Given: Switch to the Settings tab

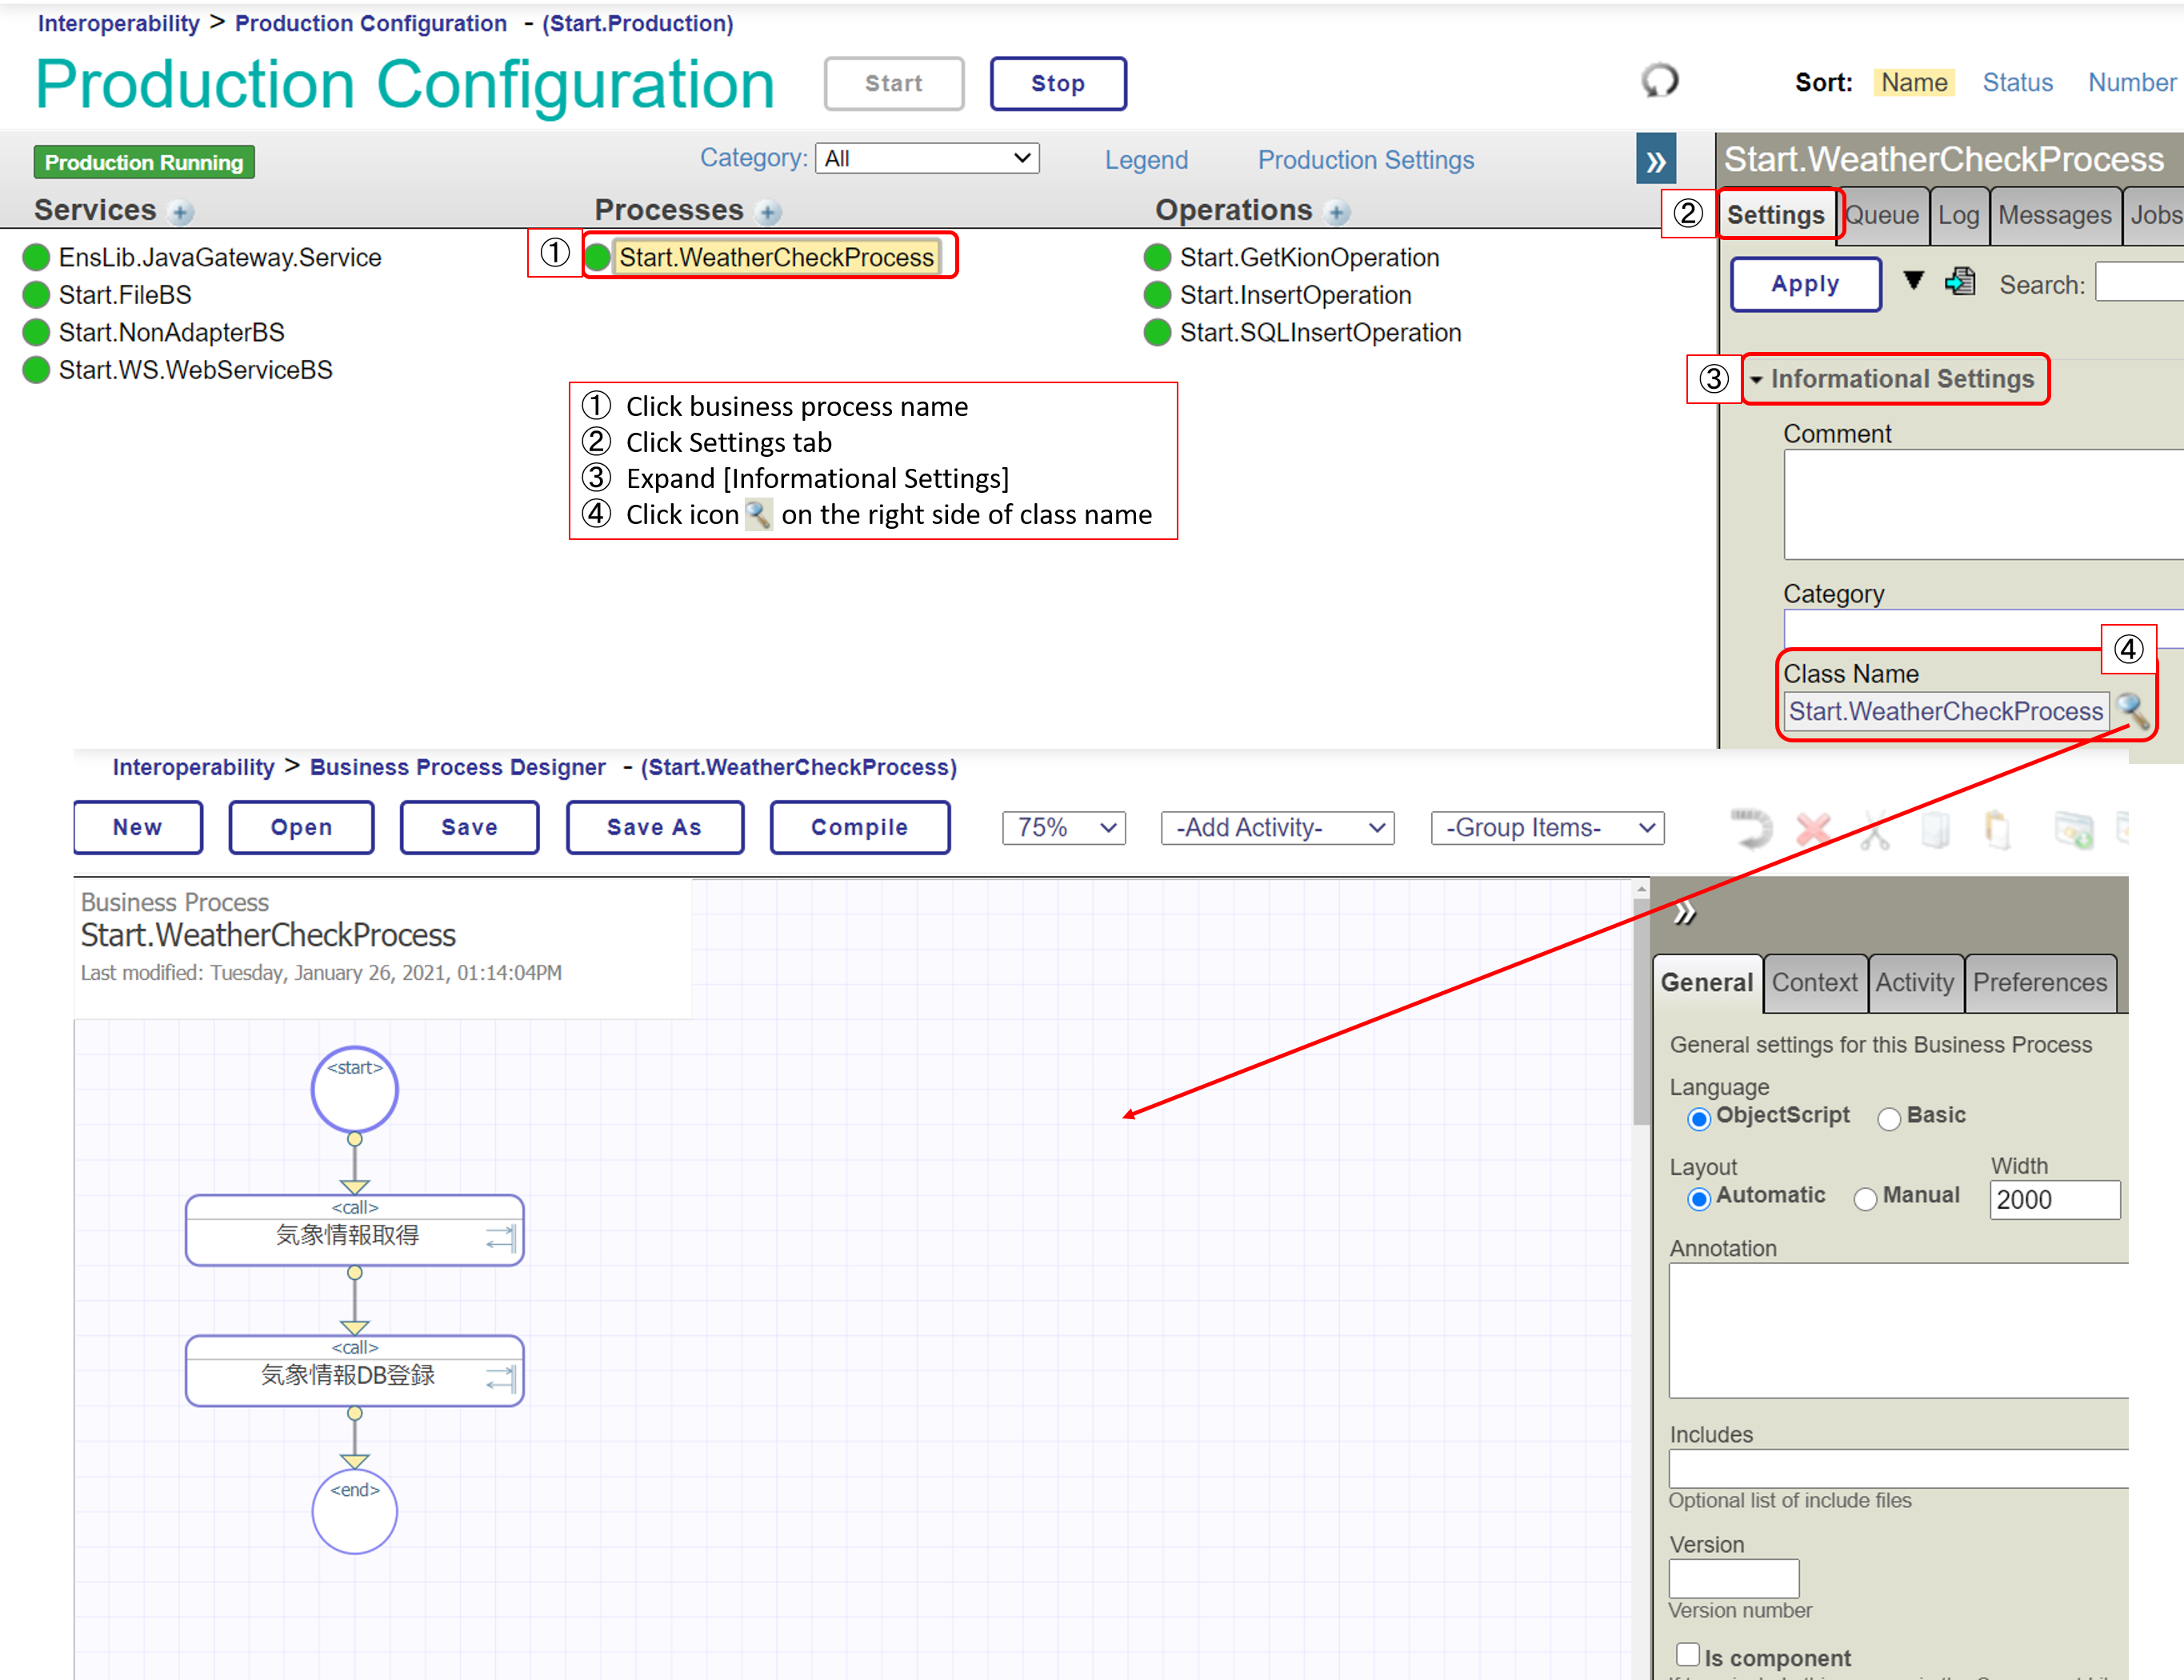Looking at the screenshot, I should click(x=1775, y=215).
